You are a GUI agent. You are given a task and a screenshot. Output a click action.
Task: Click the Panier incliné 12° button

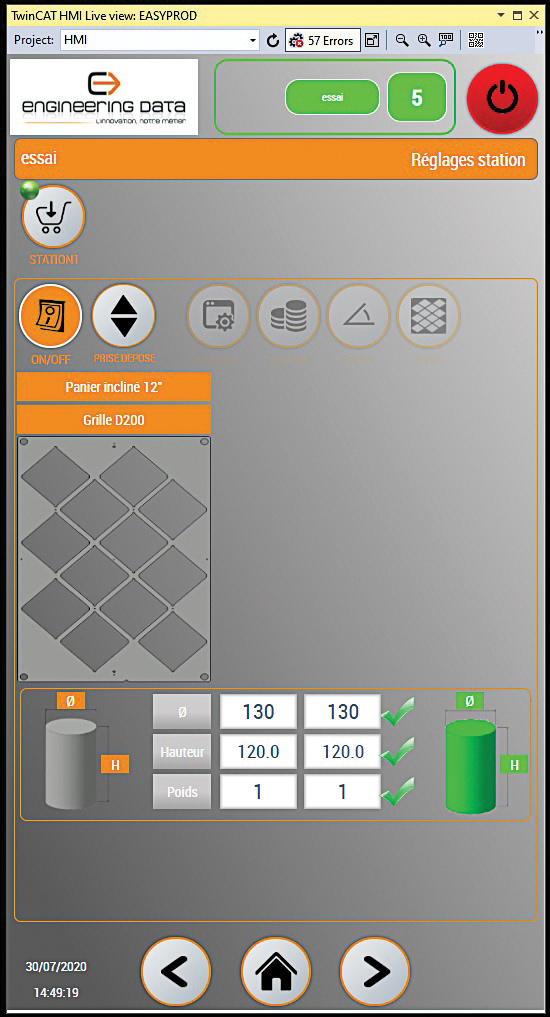(x=114, y=387)
